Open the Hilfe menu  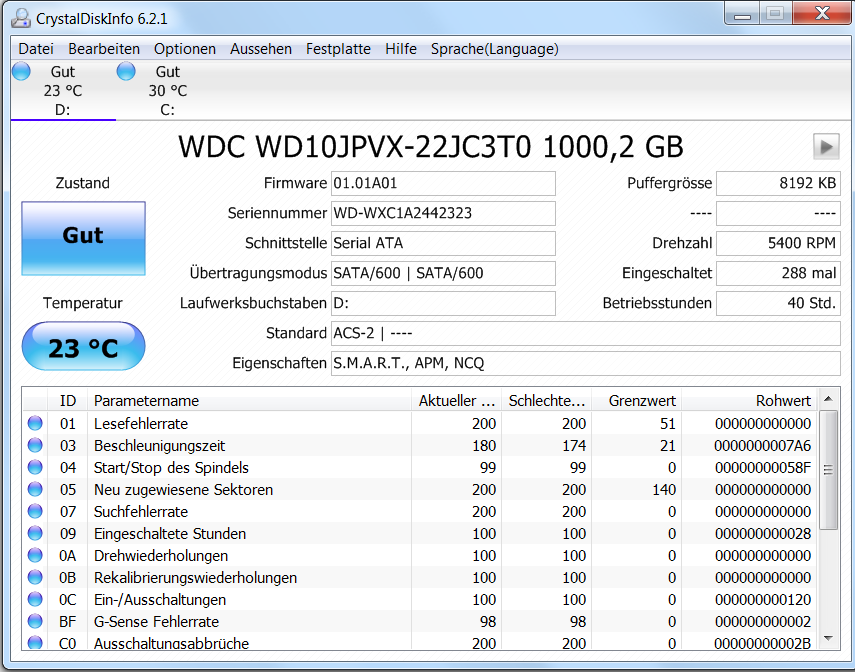(401, 49)
